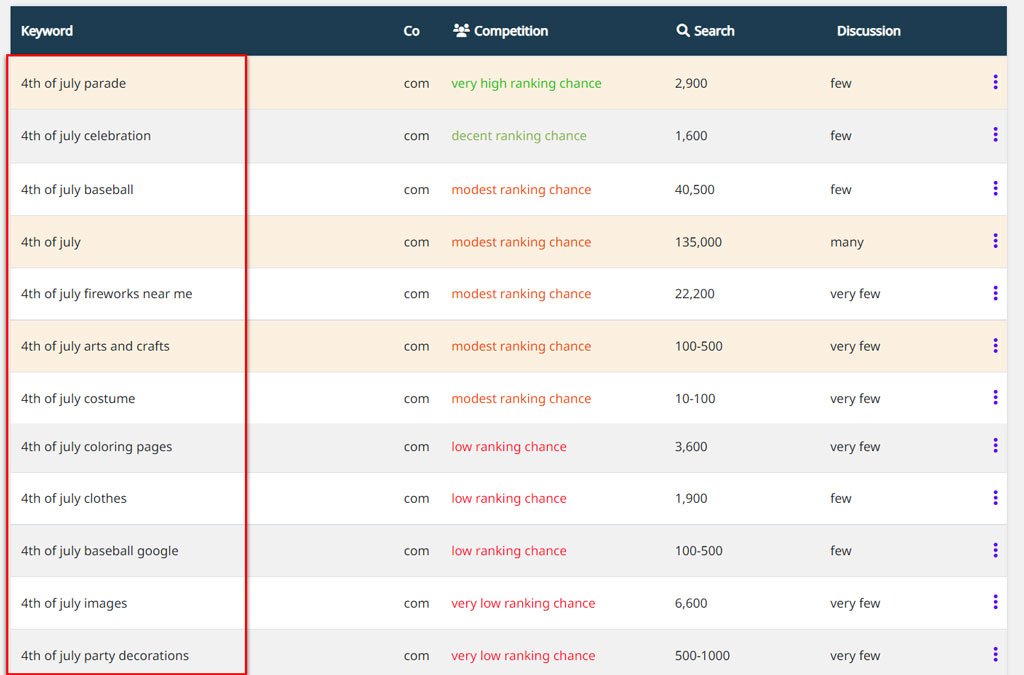
Task: Click the 'Co' column header
Action: coord(411,31)
